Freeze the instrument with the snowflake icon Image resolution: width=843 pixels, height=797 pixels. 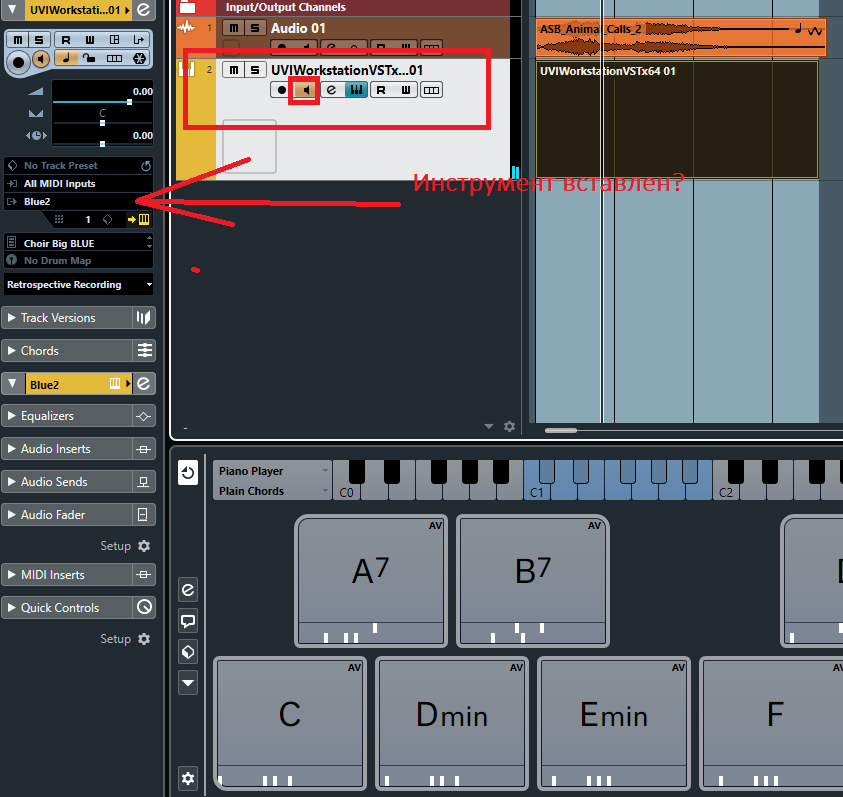(139, 58)
